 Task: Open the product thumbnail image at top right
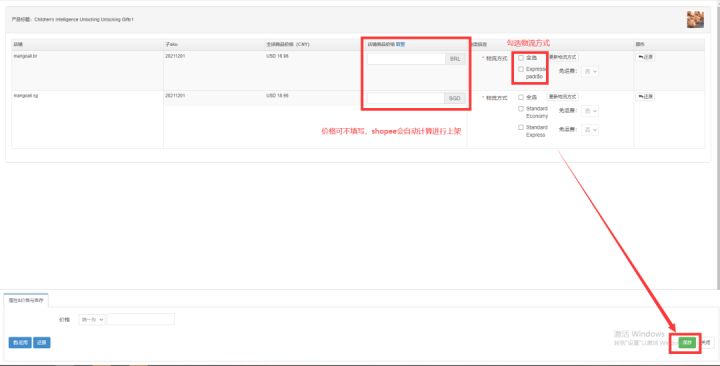pos(695,20)
